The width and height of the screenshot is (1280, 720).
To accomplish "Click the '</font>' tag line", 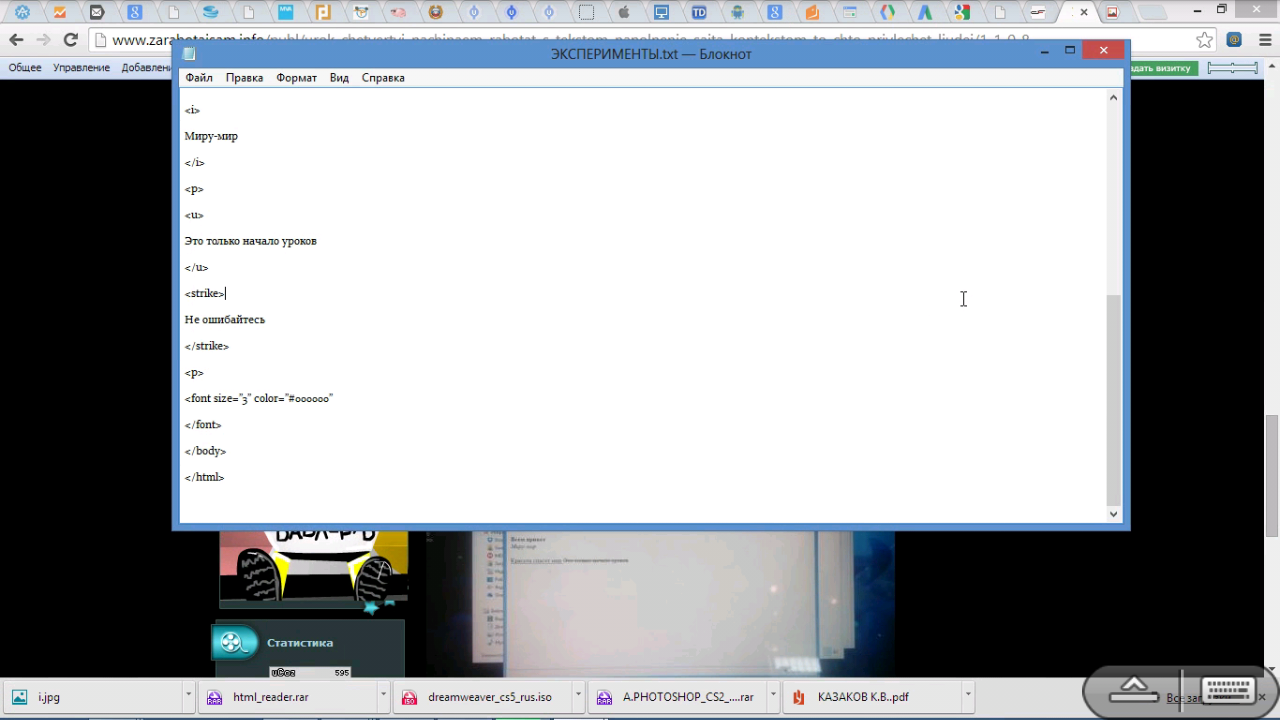I will coord(203,425).
